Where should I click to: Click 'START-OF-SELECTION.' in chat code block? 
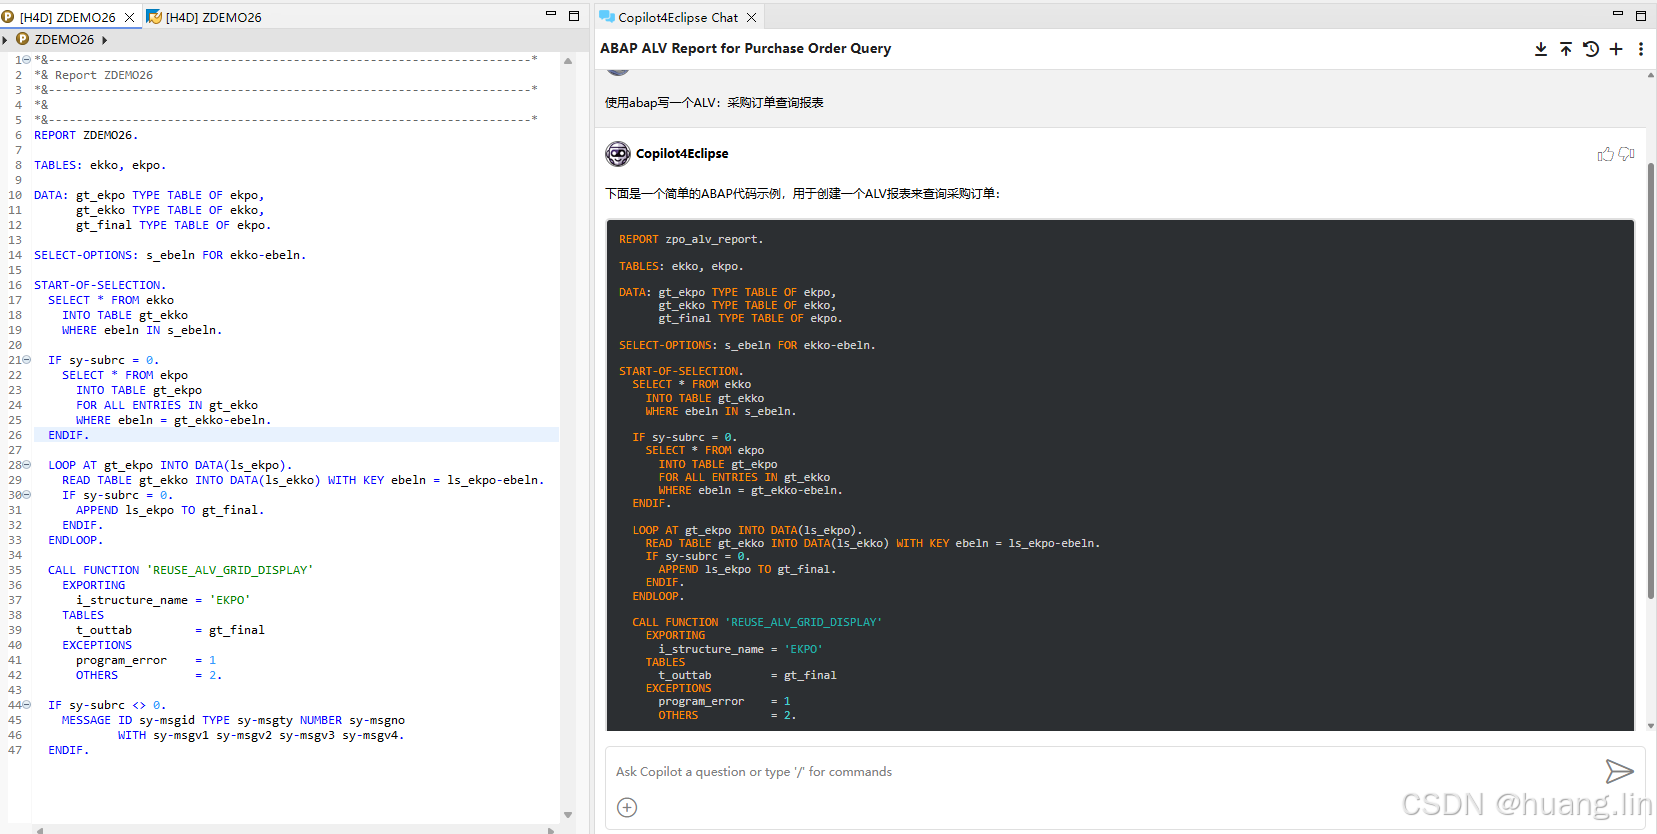(x=681, y=372)
